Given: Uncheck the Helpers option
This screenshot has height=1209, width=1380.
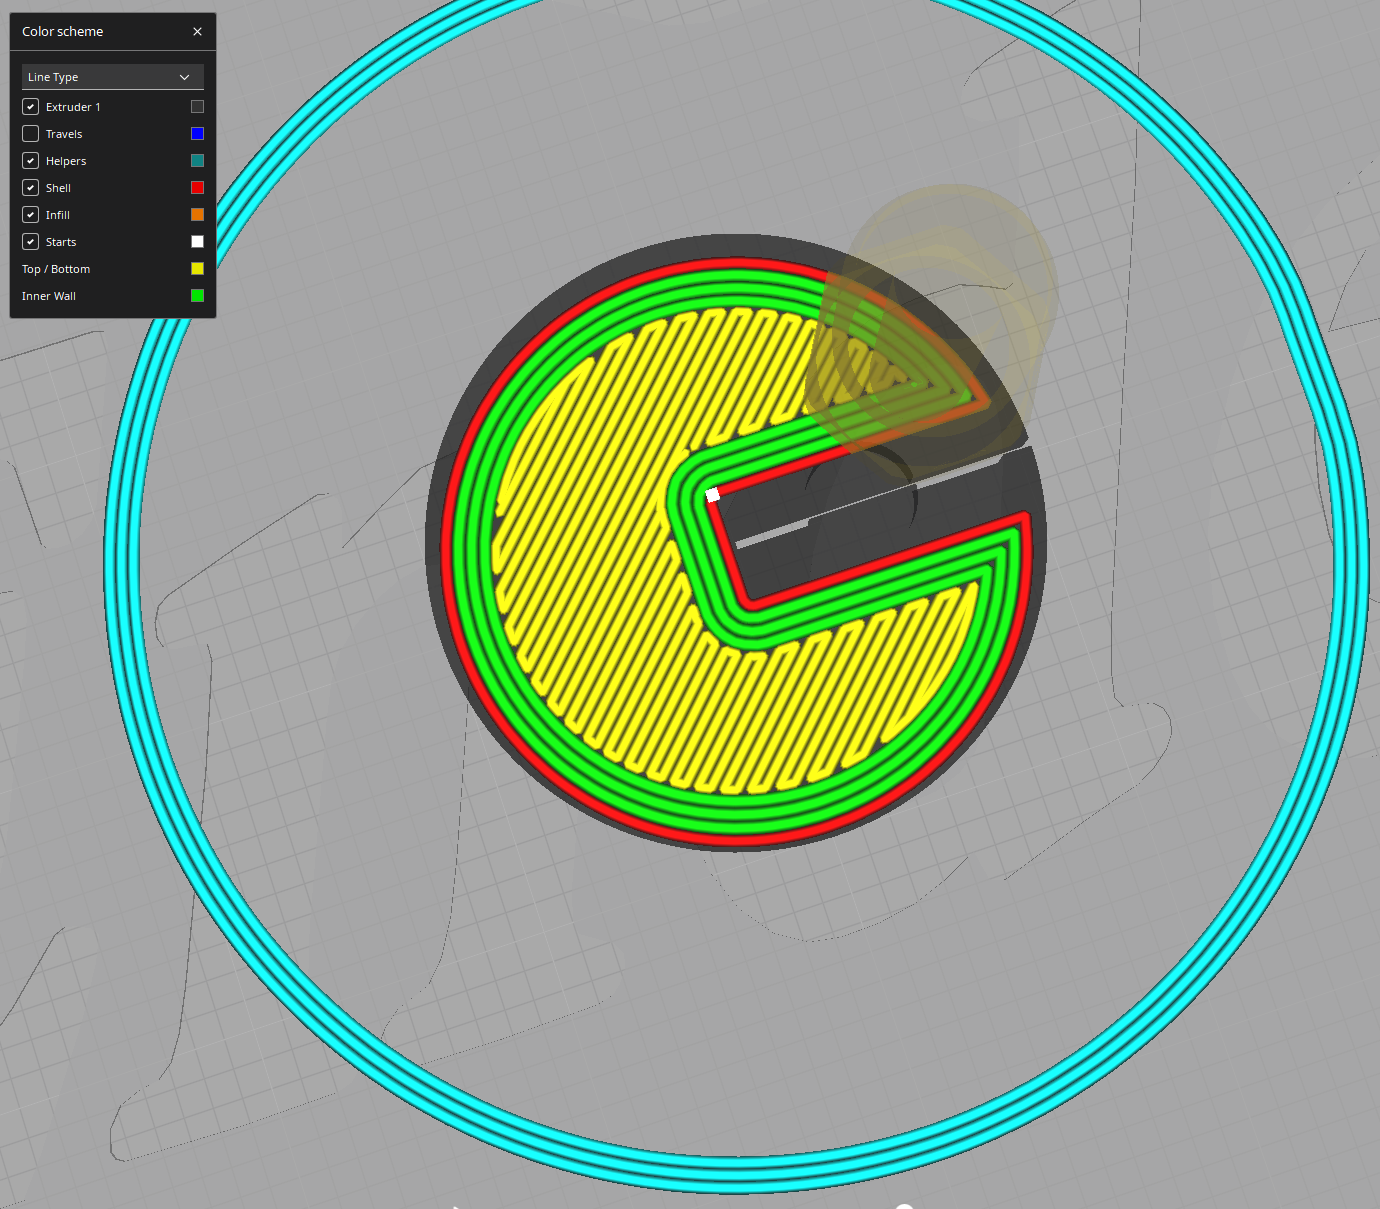Looking at the screenshot, I should (30, 160).
